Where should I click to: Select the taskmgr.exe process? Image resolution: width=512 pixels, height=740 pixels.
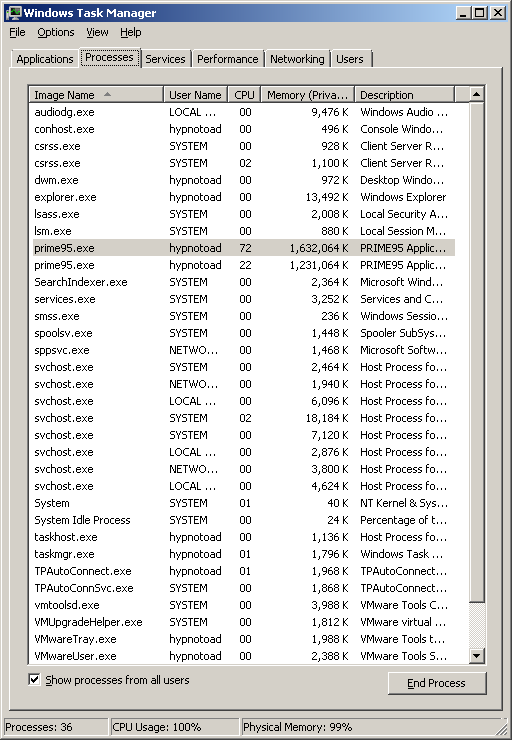point(243,554)
